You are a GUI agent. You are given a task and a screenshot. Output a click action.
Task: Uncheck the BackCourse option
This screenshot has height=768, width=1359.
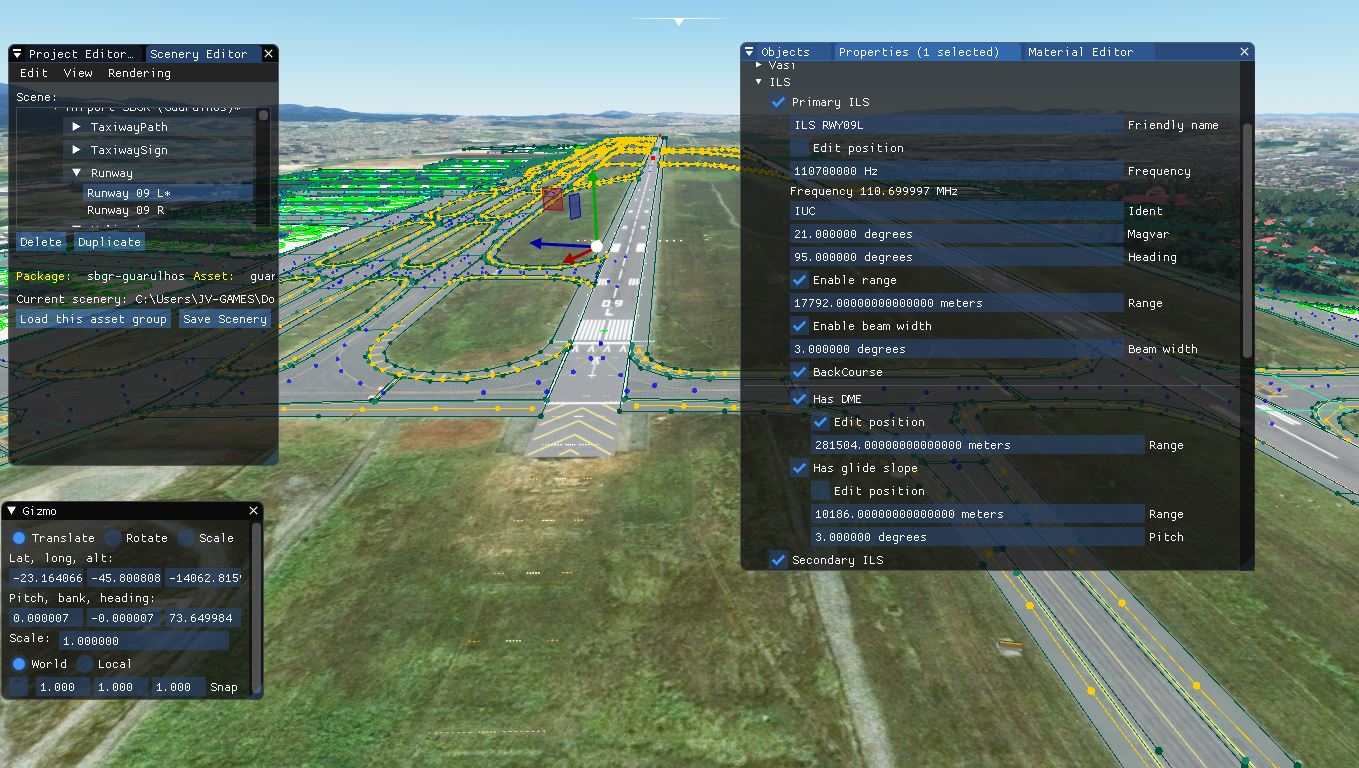(799, 372)
